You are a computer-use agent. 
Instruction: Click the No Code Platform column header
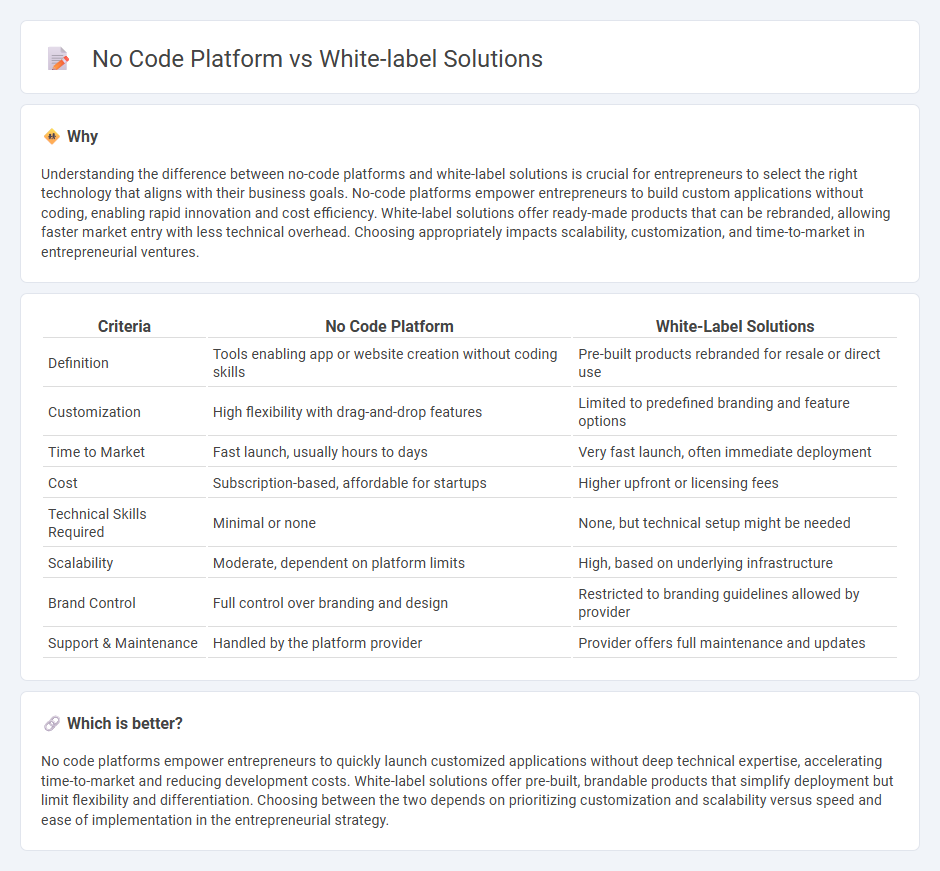tap(389, 326)
